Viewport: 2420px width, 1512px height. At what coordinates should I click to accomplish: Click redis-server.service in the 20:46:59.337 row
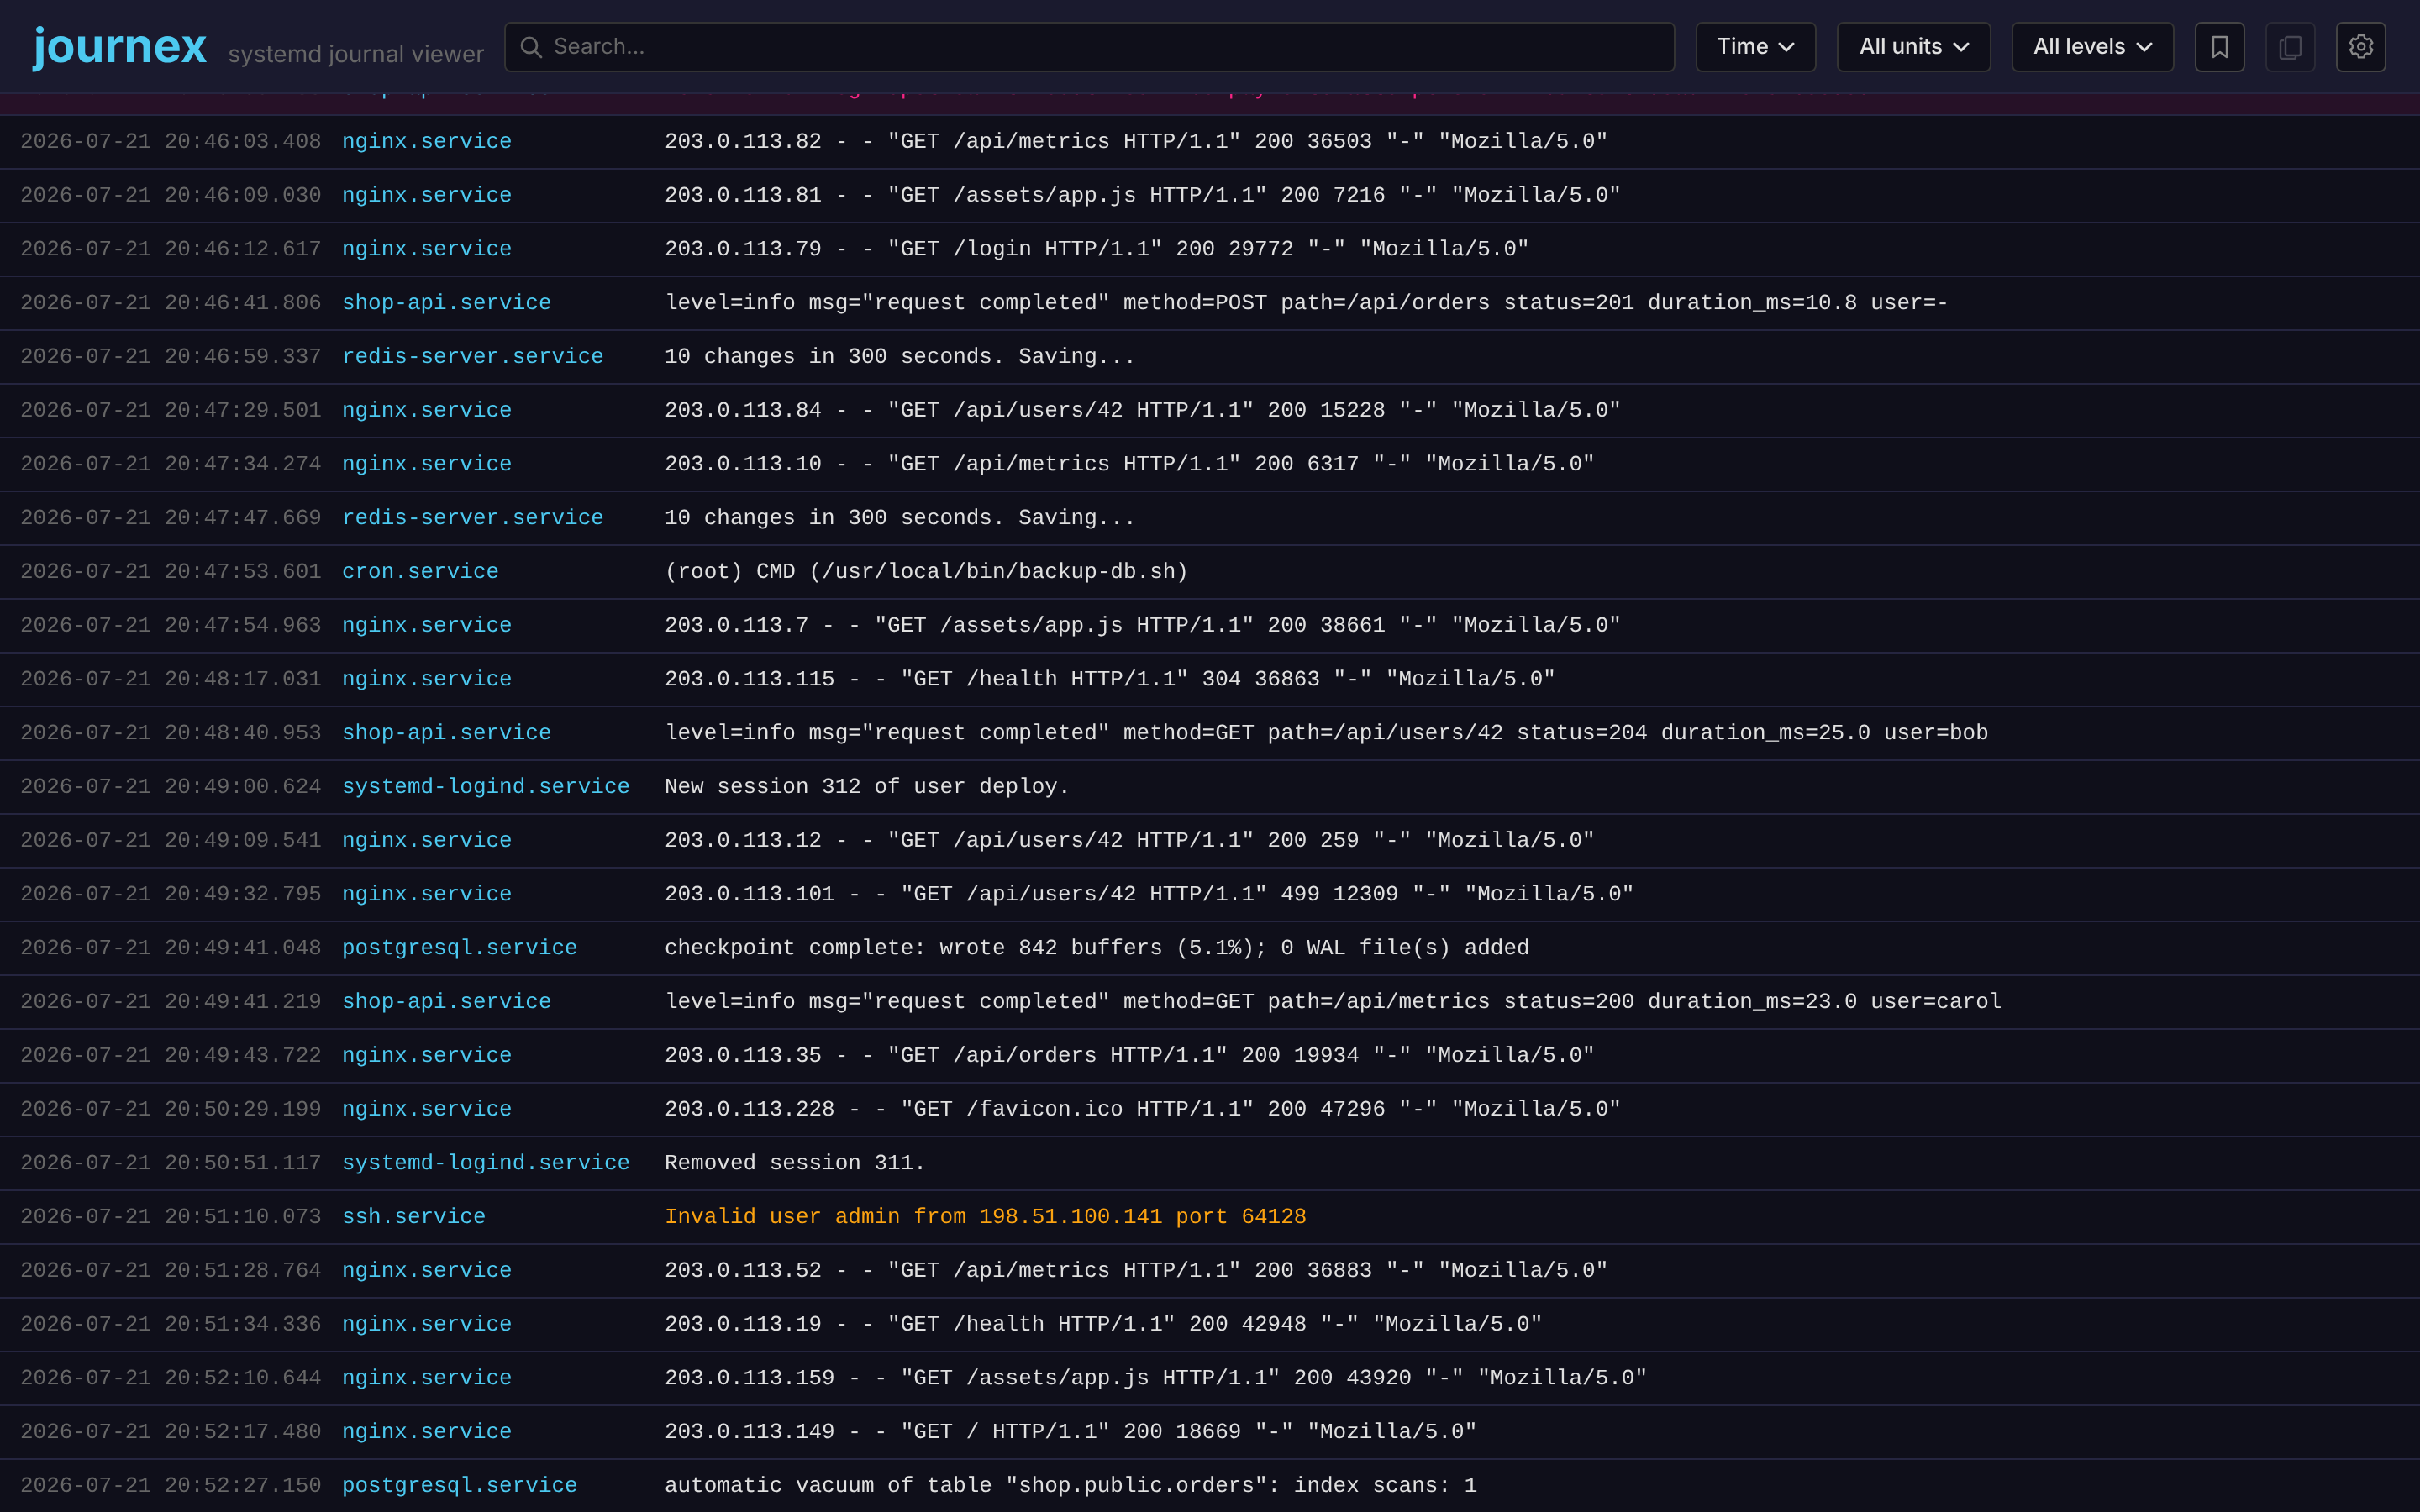(x=473, y=357)
